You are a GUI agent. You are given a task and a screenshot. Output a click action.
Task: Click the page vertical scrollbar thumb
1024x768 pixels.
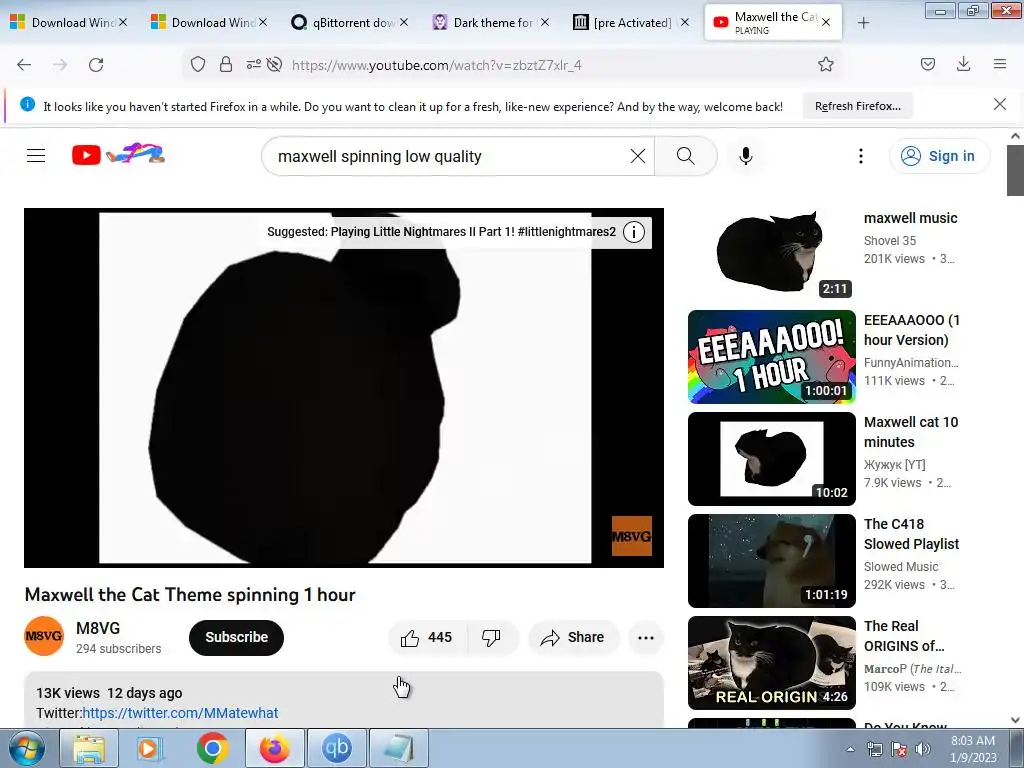(x=1015, y=170)
